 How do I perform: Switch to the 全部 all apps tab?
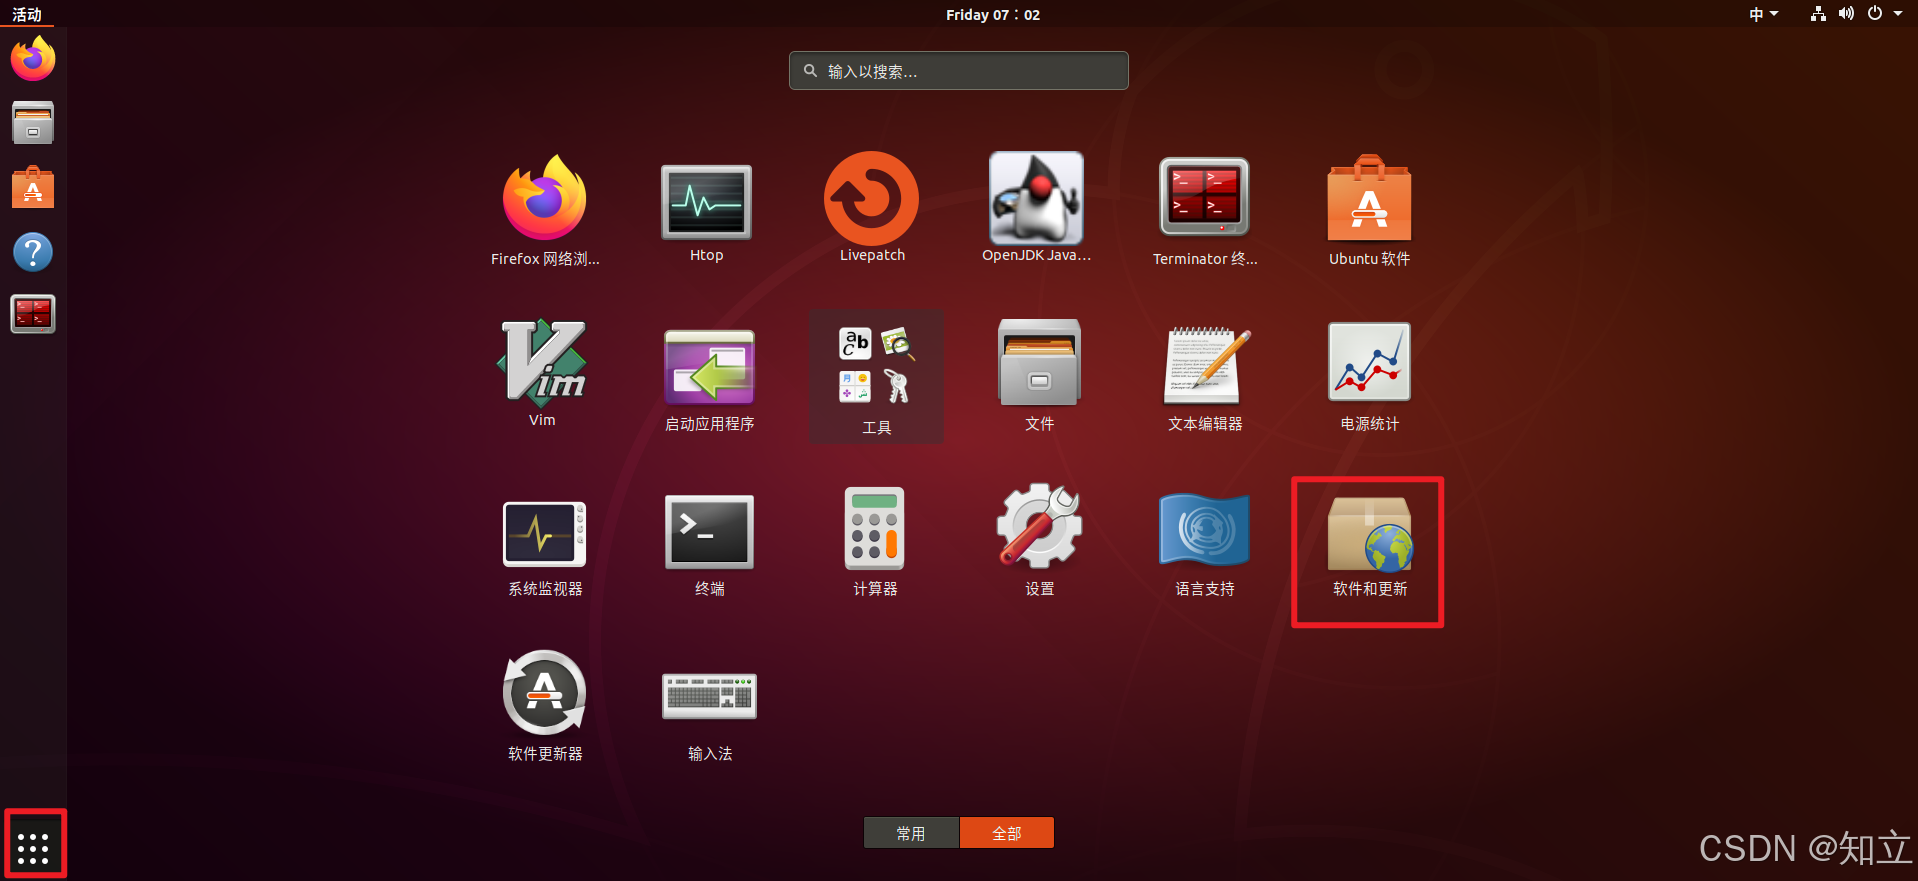point(1007,833)
